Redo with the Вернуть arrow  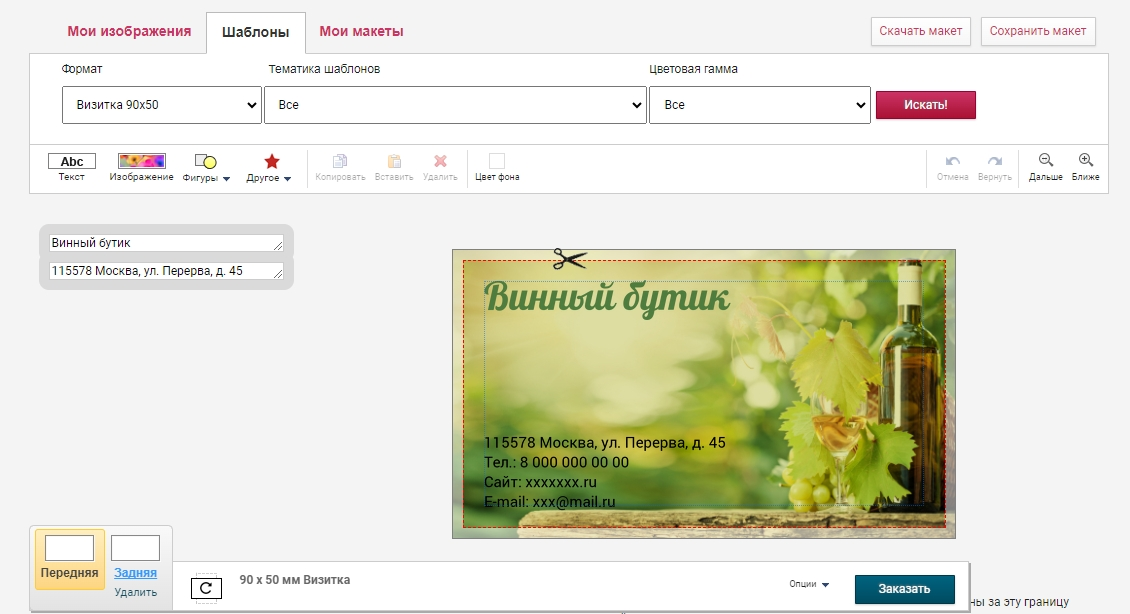pyautogui.click(x=994, y=162)
